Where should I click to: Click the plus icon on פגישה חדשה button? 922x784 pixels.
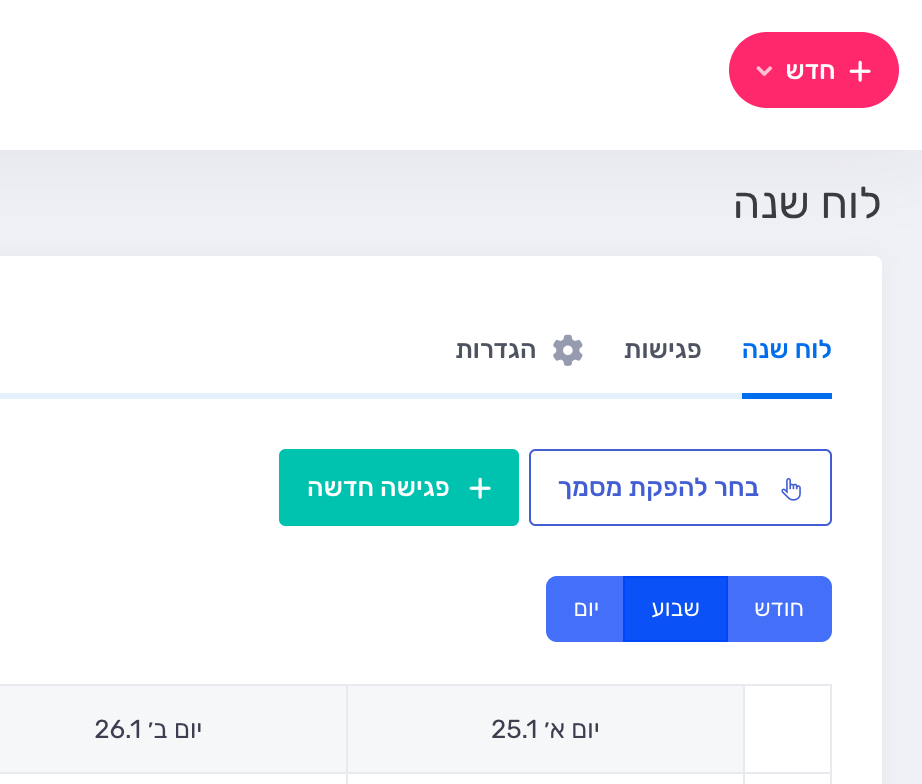[481, 488]
